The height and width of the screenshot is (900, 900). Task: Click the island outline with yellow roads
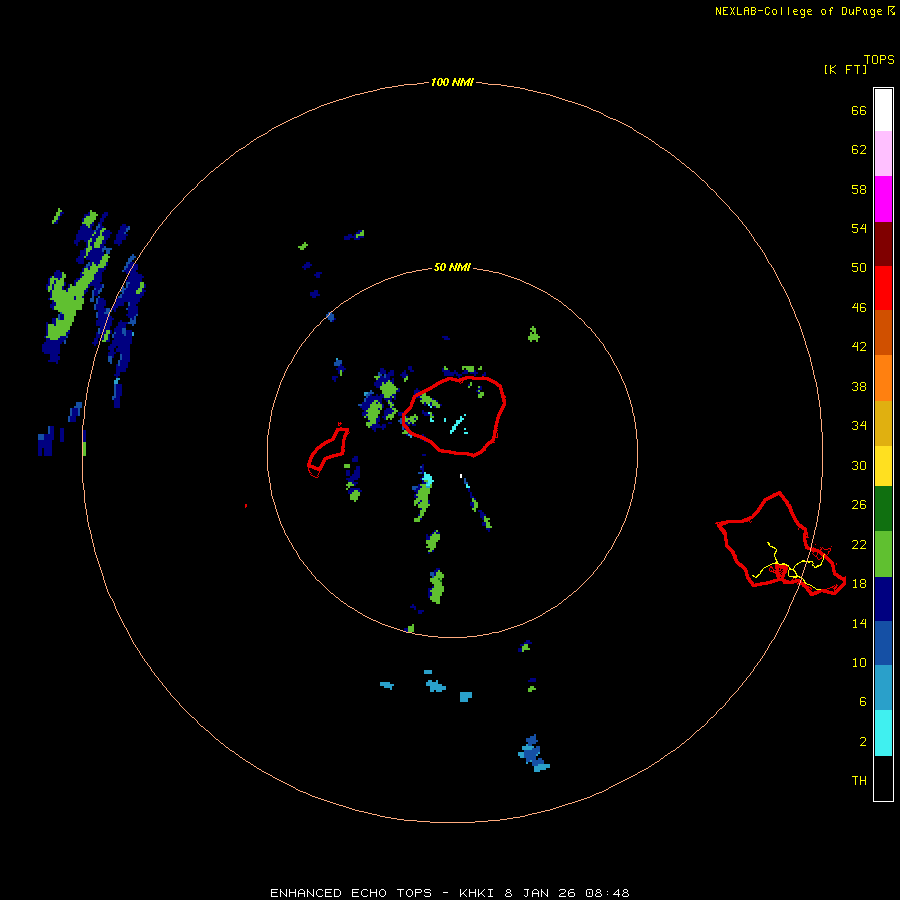(x=781, y=545)
